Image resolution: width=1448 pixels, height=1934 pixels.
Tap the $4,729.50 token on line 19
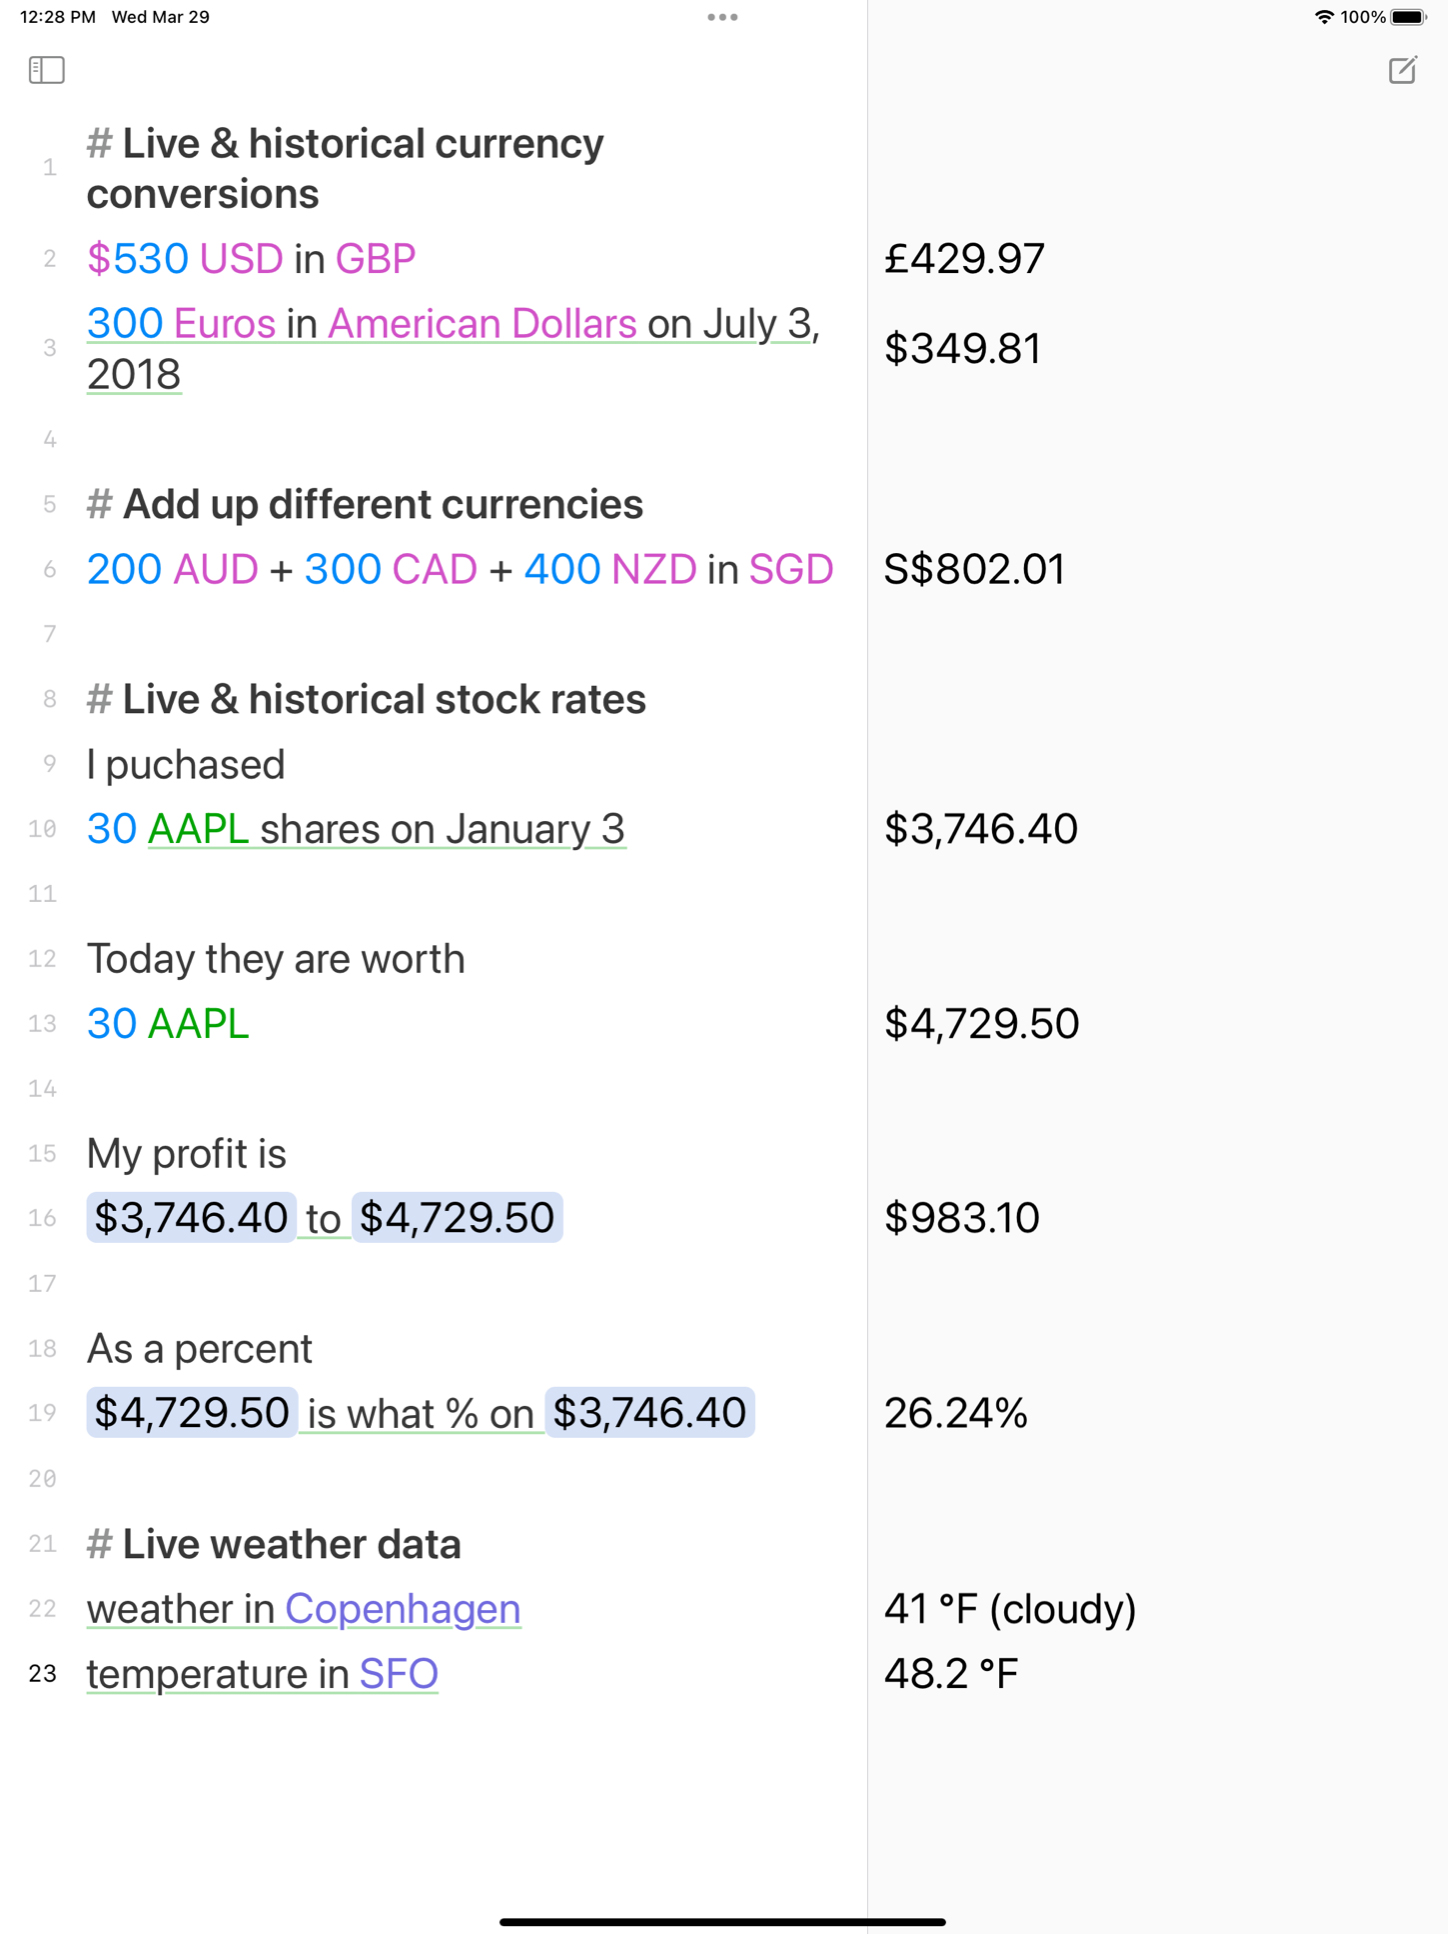192,1412
